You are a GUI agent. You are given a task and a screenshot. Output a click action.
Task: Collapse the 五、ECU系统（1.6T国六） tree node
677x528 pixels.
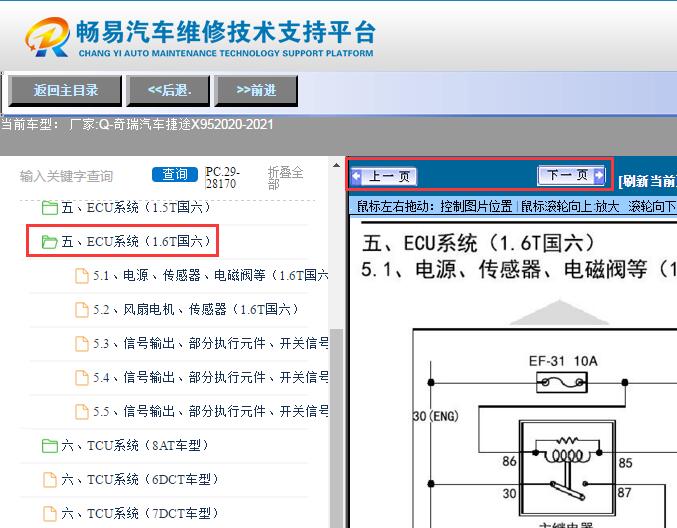[136, 241]
